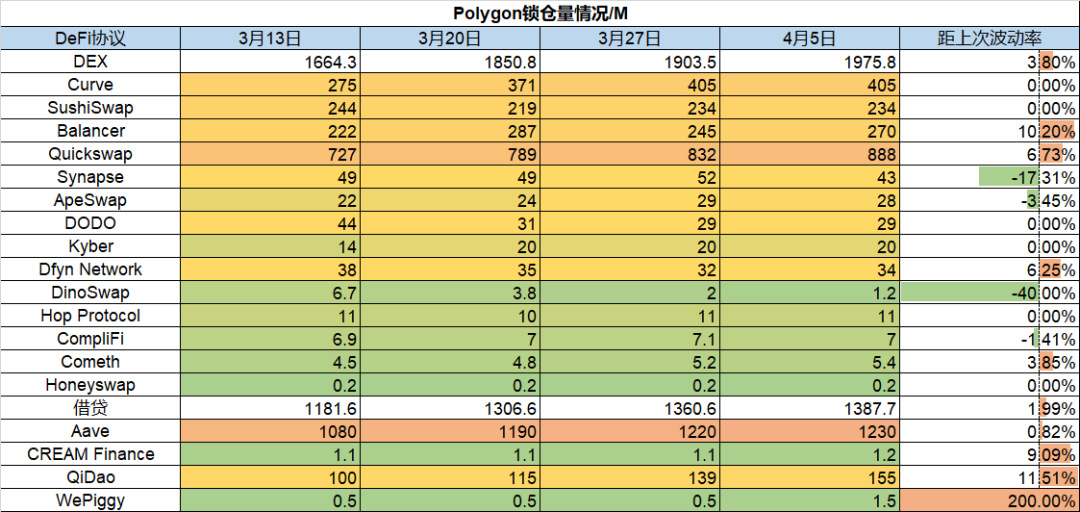The height and width of the screenshot is (512, 1080).
Task: Click WePiggy 4月5日 value 1.5
Action: pyautogui.click(x=809, y=500)
